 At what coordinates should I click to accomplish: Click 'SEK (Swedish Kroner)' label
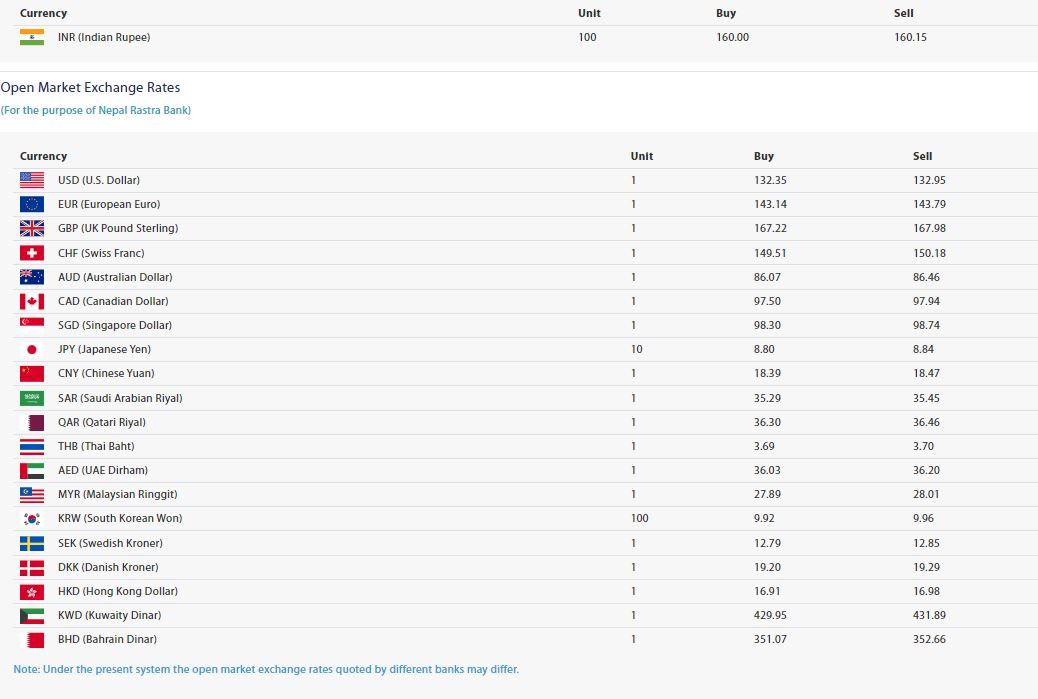click(110, 543)
